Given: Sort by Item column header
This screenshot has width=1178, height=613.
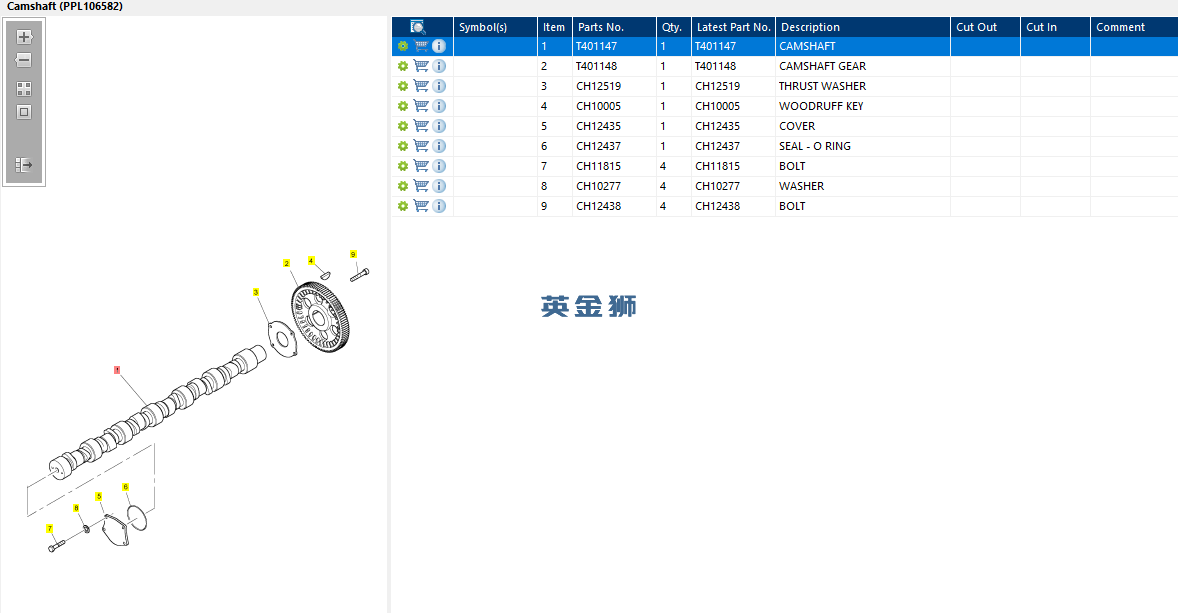Looking at the screenshot, I should coord(554,27).
